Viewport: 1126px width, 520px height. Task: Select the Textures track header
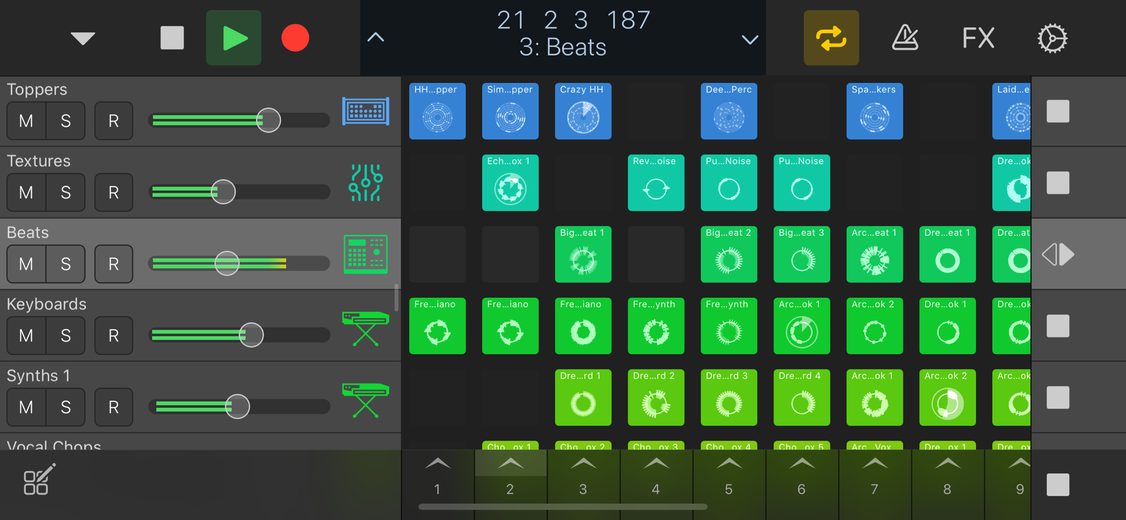tap(200, 182)
